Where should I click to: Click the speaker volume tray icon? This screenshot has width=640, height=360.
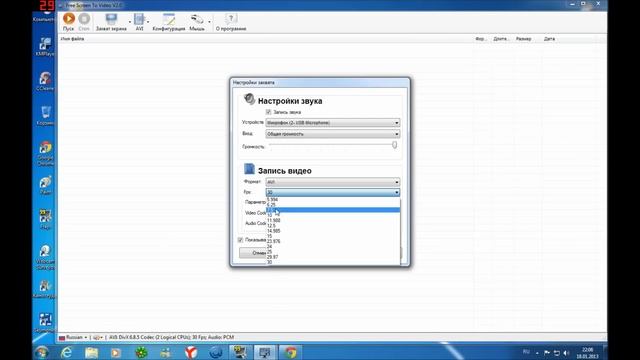566,353
